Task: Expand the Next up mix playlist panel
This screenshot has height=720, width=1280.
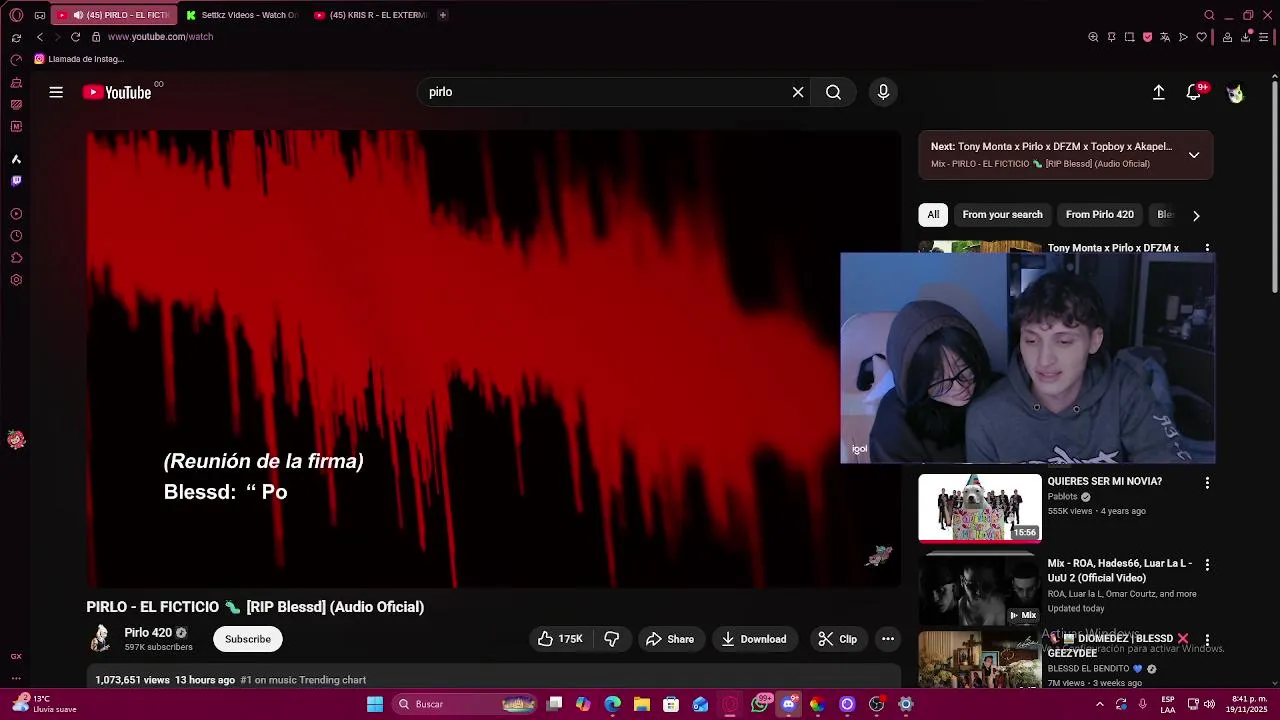Action: pyautogui.click(x=1193, y=155)
